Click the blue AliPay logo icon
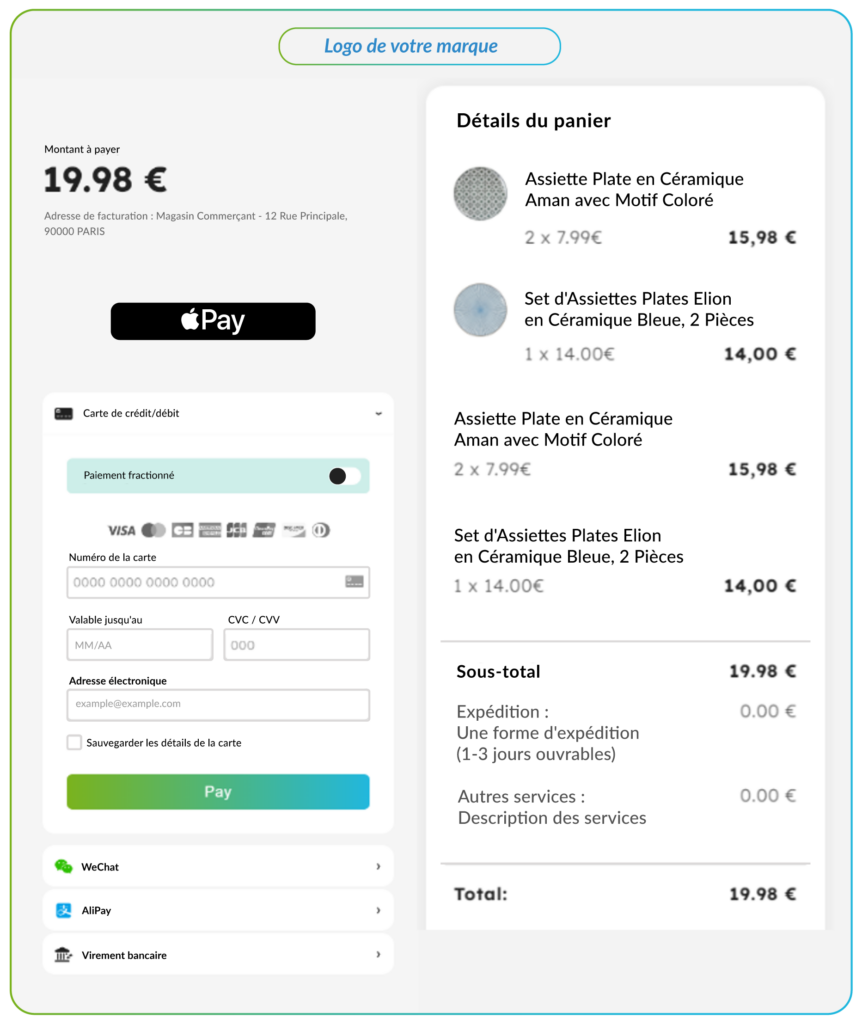Image resolution: width=856 pixels, height=1024 pixels. point(63,910)
